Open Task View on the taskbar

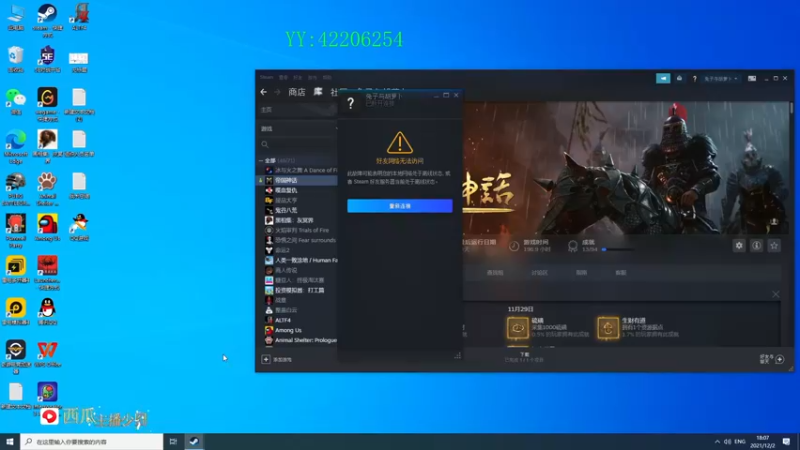tap(173, 441)
